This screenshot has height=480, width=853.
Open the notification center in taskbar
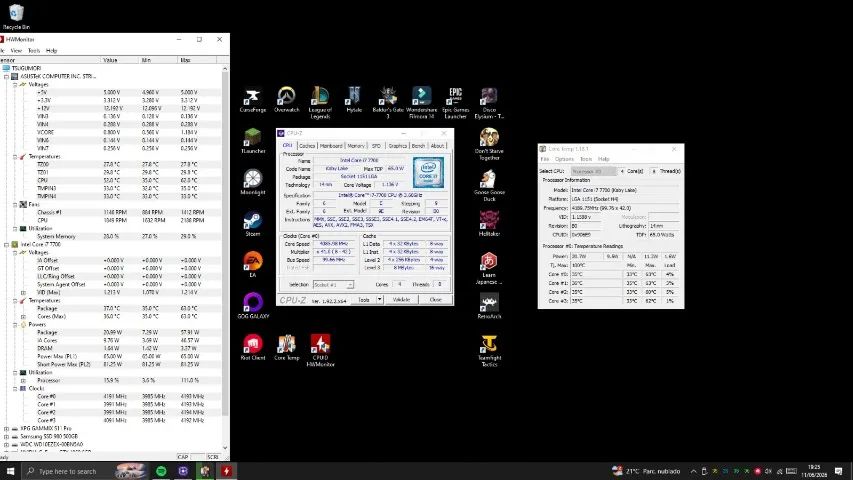[x=839, y=471]
